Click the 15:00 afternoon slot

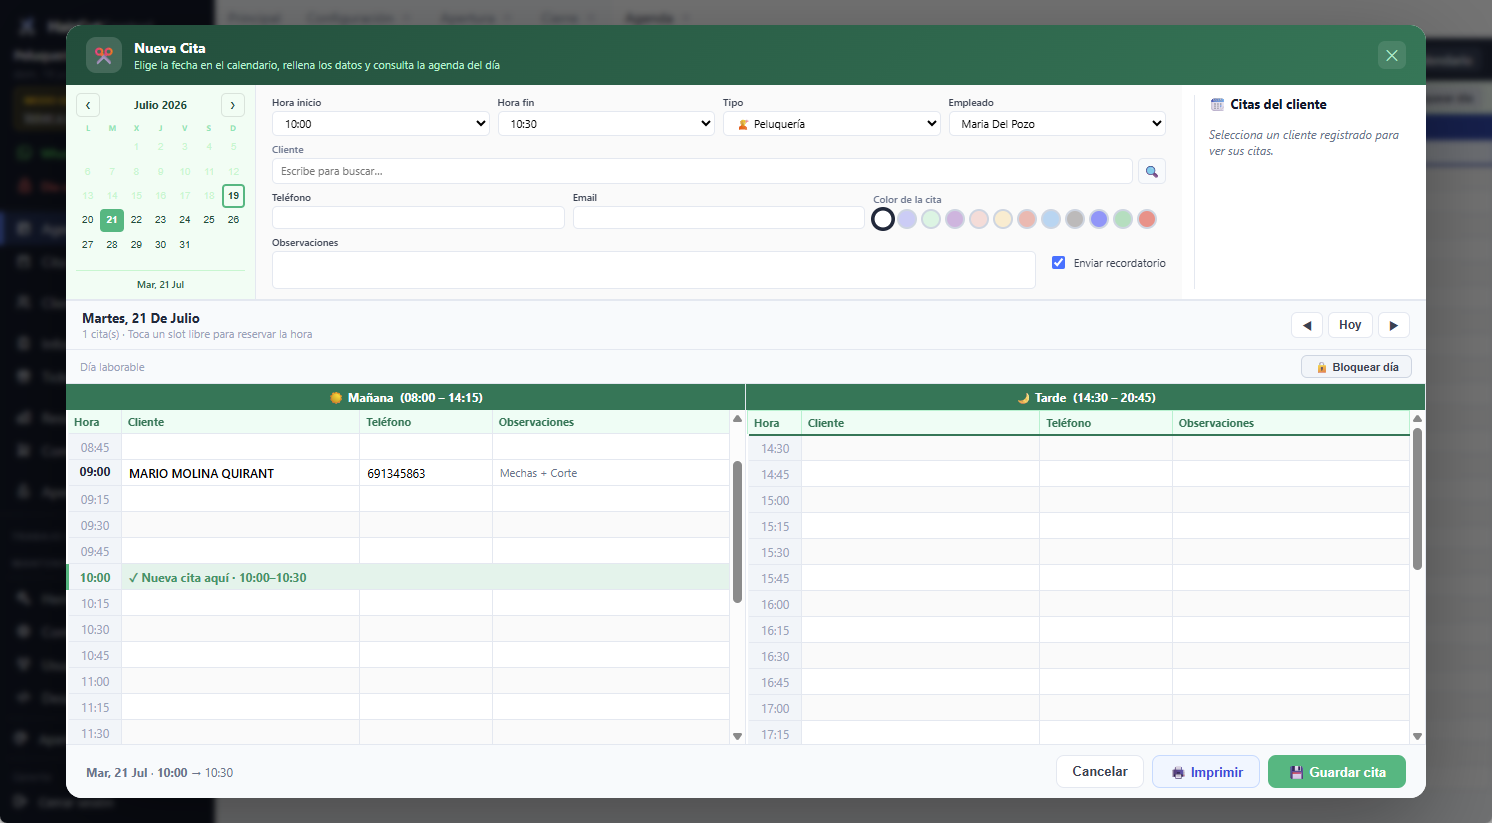pos(1079,500)
